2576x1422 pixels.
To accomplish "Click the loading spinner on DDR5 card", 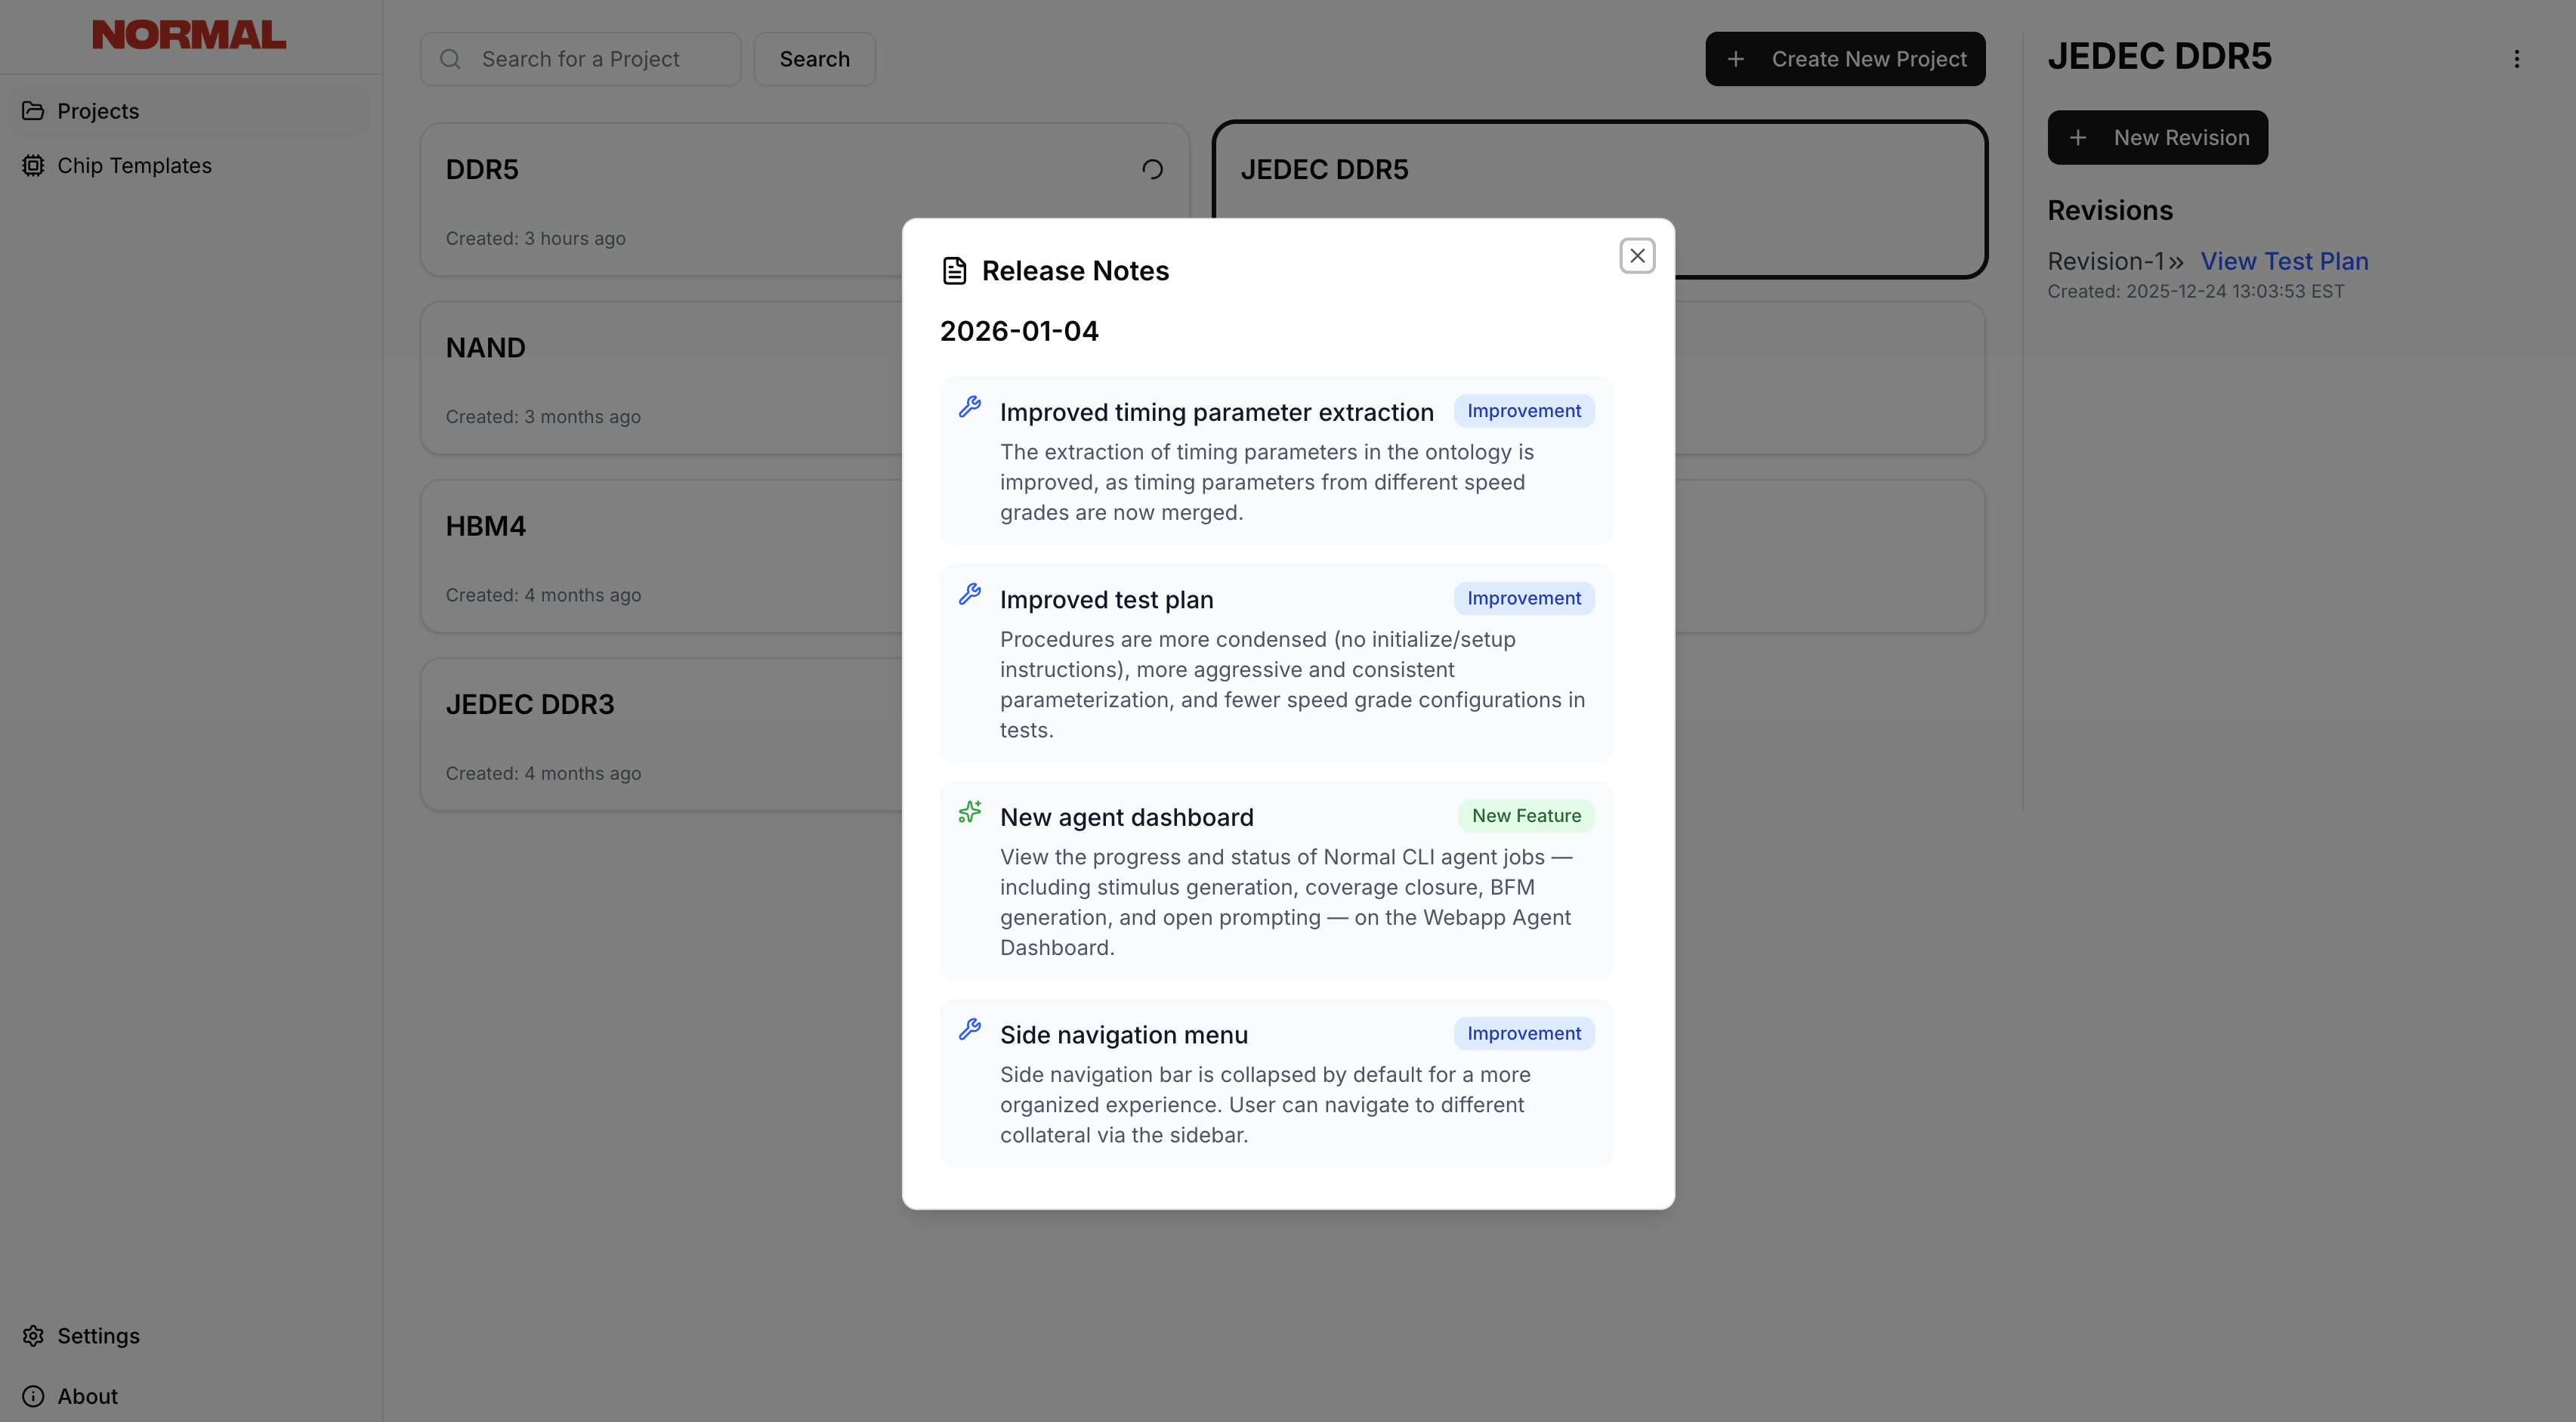I will pos(1152,169).
